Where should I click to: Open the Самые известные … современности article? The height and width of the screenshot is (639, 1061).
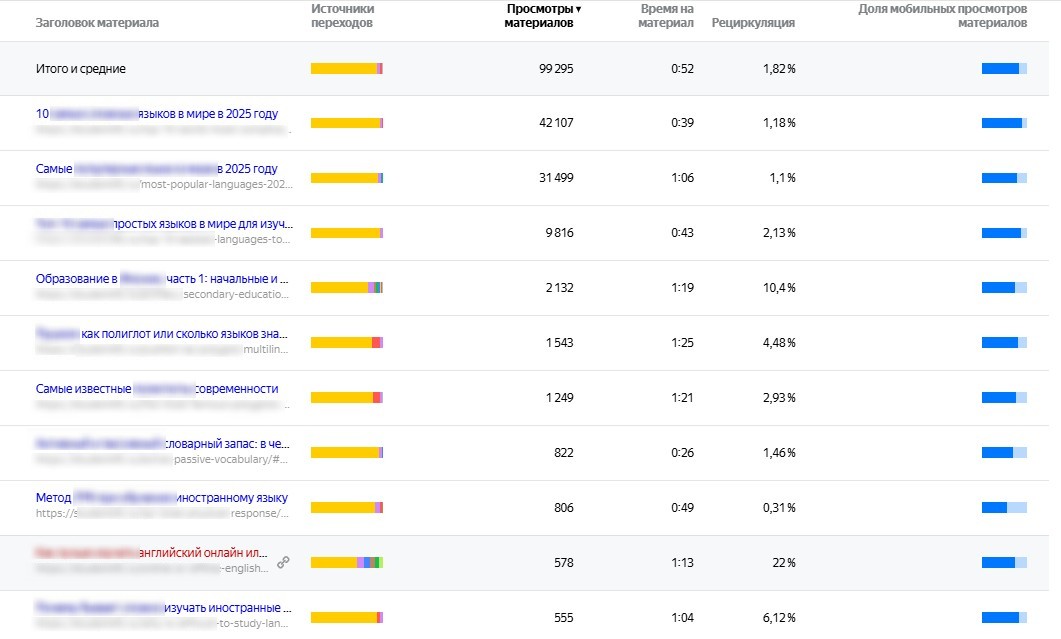[157, 389]
